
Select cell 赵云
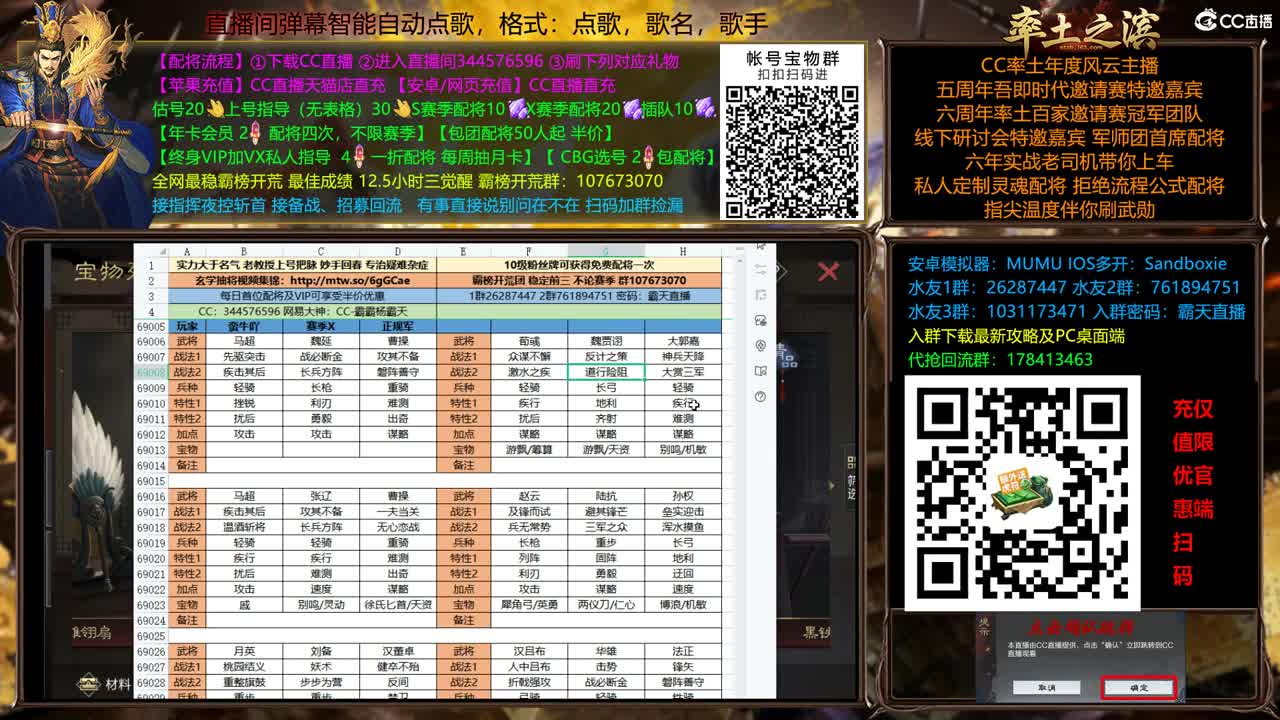[529, 496]
